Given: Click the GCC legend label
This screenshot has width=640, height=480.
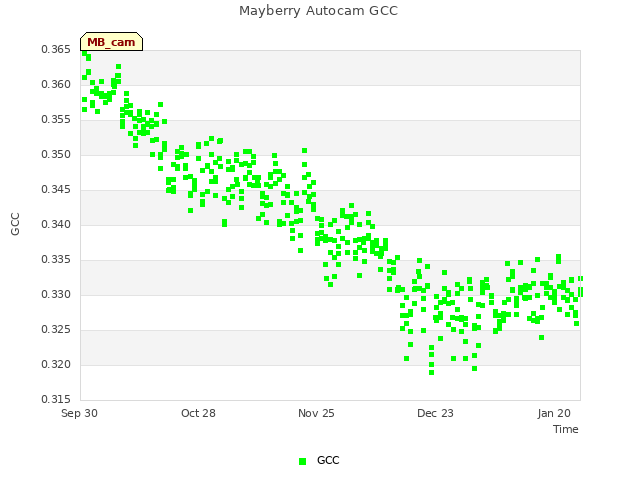Looking at the screenshot, I should (x=328, y=460).
